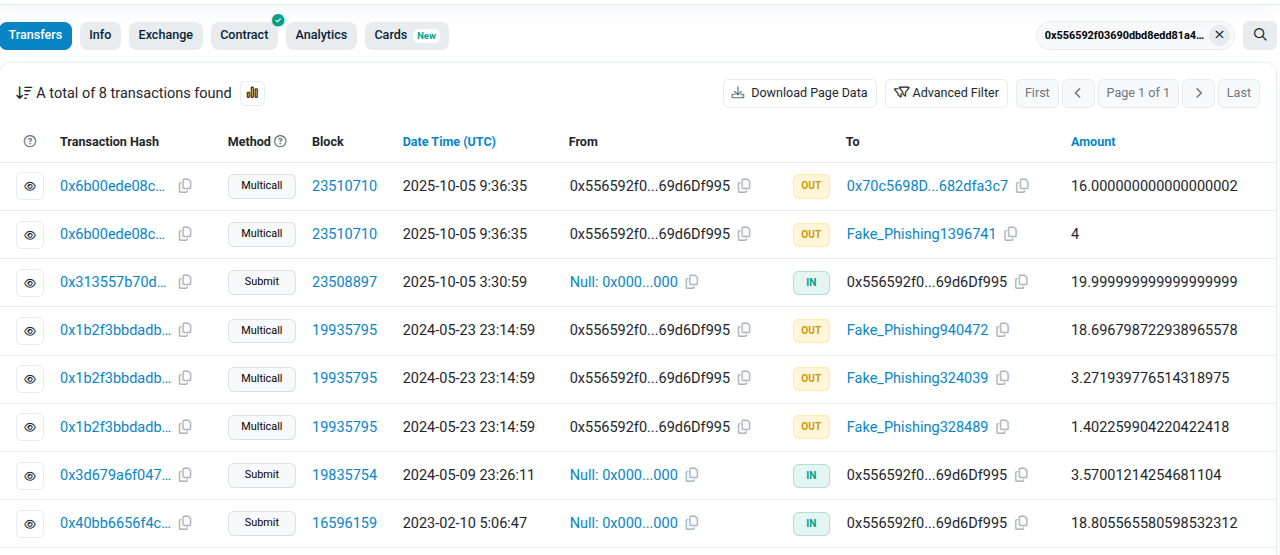Copy the Fake_Phishing324039 address

click(1002, 378)
